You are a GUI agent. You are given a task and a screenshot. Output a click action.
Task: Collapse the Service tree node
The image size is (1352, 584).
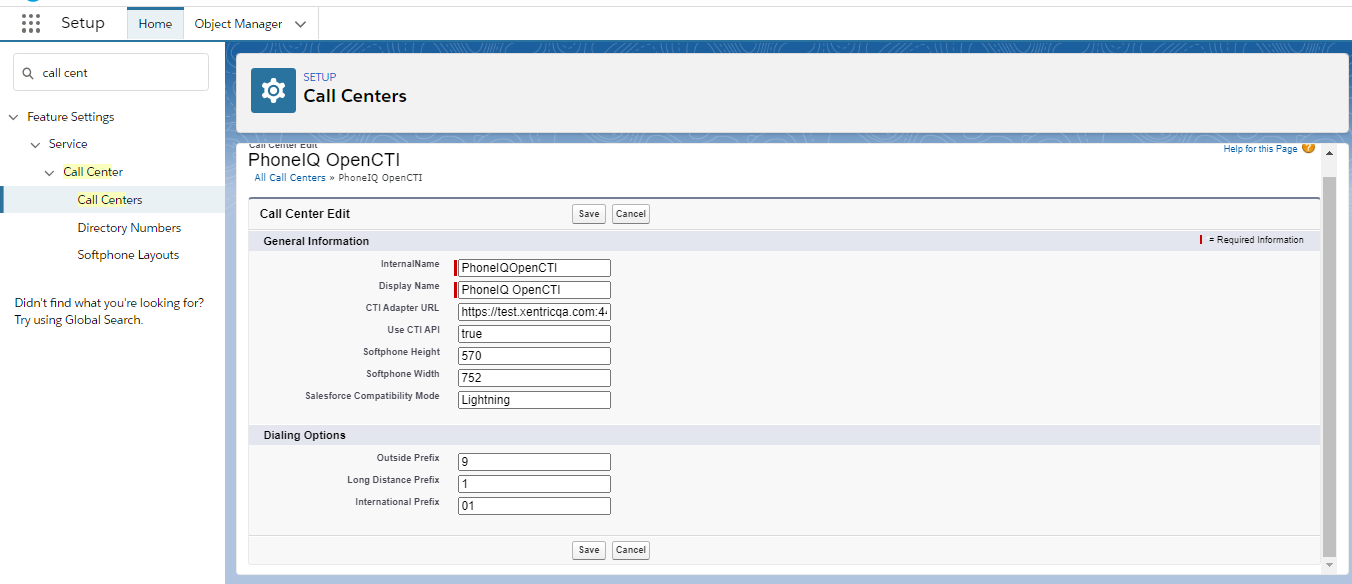point(35,144)
